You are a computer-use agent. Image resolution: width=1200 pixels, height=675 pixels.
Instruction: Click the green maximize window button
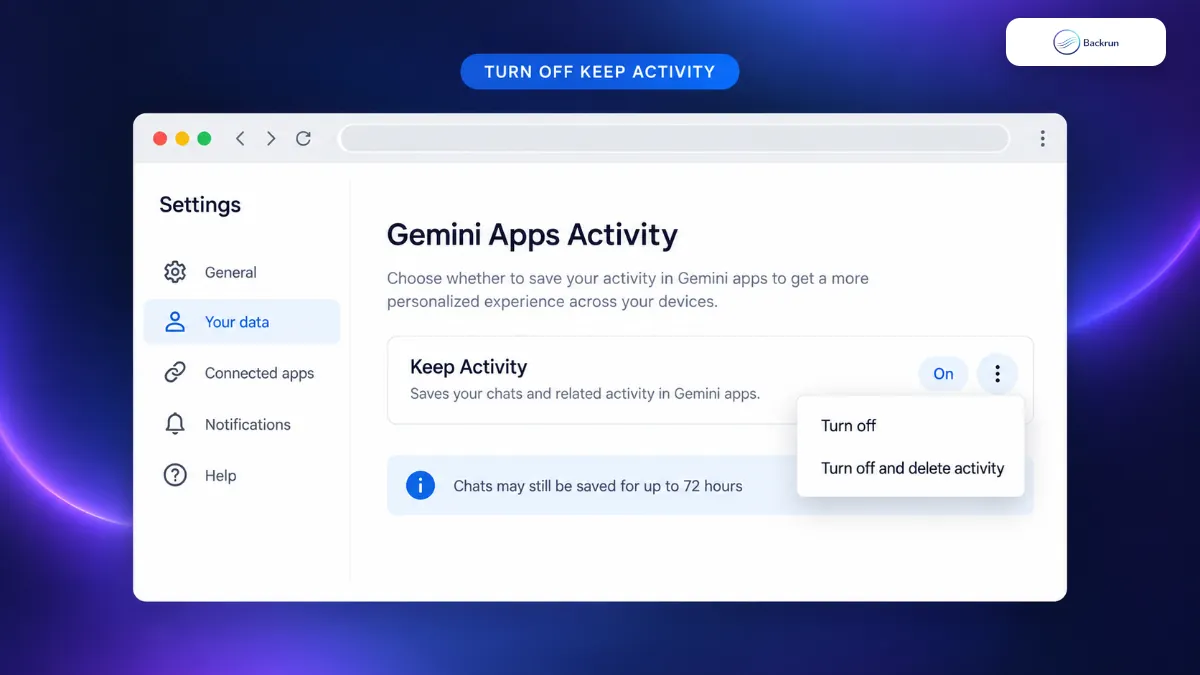[204, 139]
